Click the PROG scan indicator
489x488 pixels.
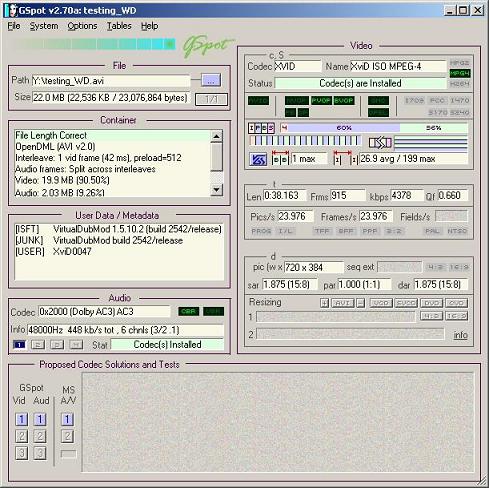point(261,231)
